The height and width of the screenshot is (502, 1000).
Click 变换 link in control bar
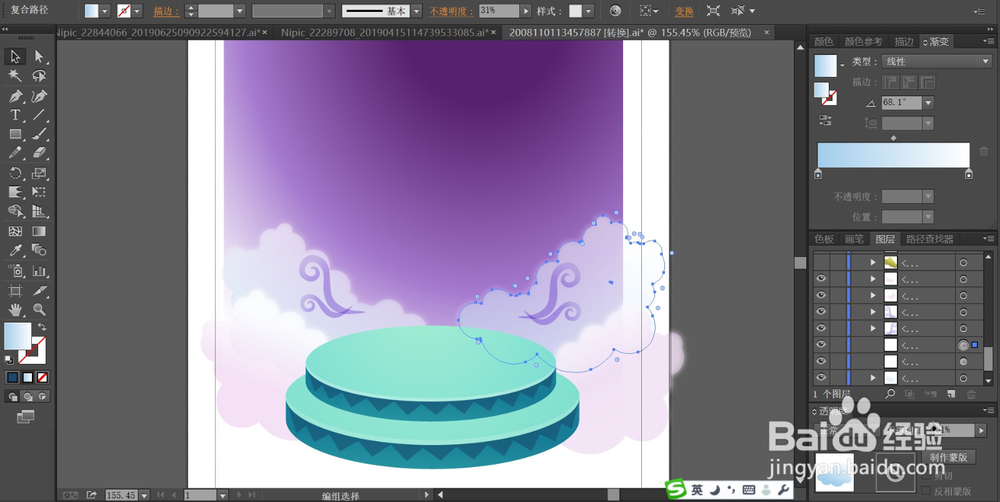pyautogui.click(x=684, y=11)
